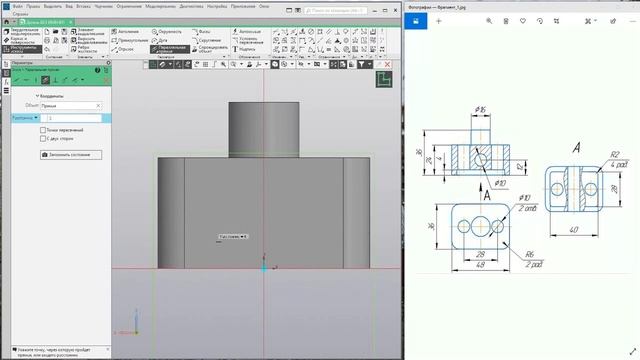Click the filter funnel icon in view toolbar
Viewport: 640px width, 360px height.
pos(362,64)
